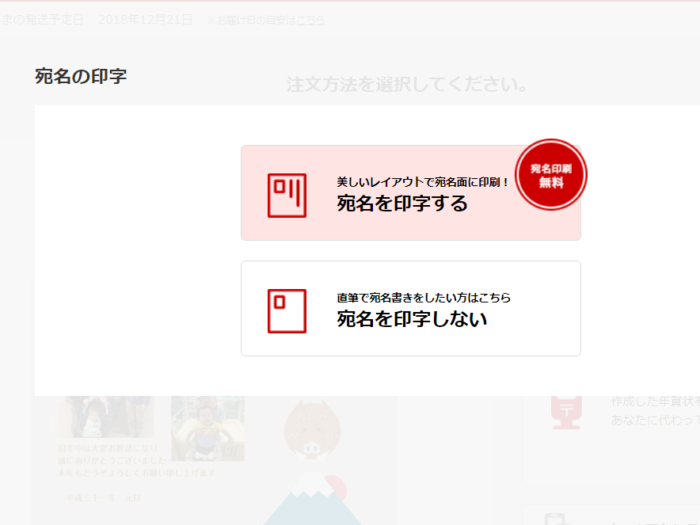Viewport: 700px width, 525px height.
Task: Click the Mt. Fuji illustration
Action: coord(312,499)
